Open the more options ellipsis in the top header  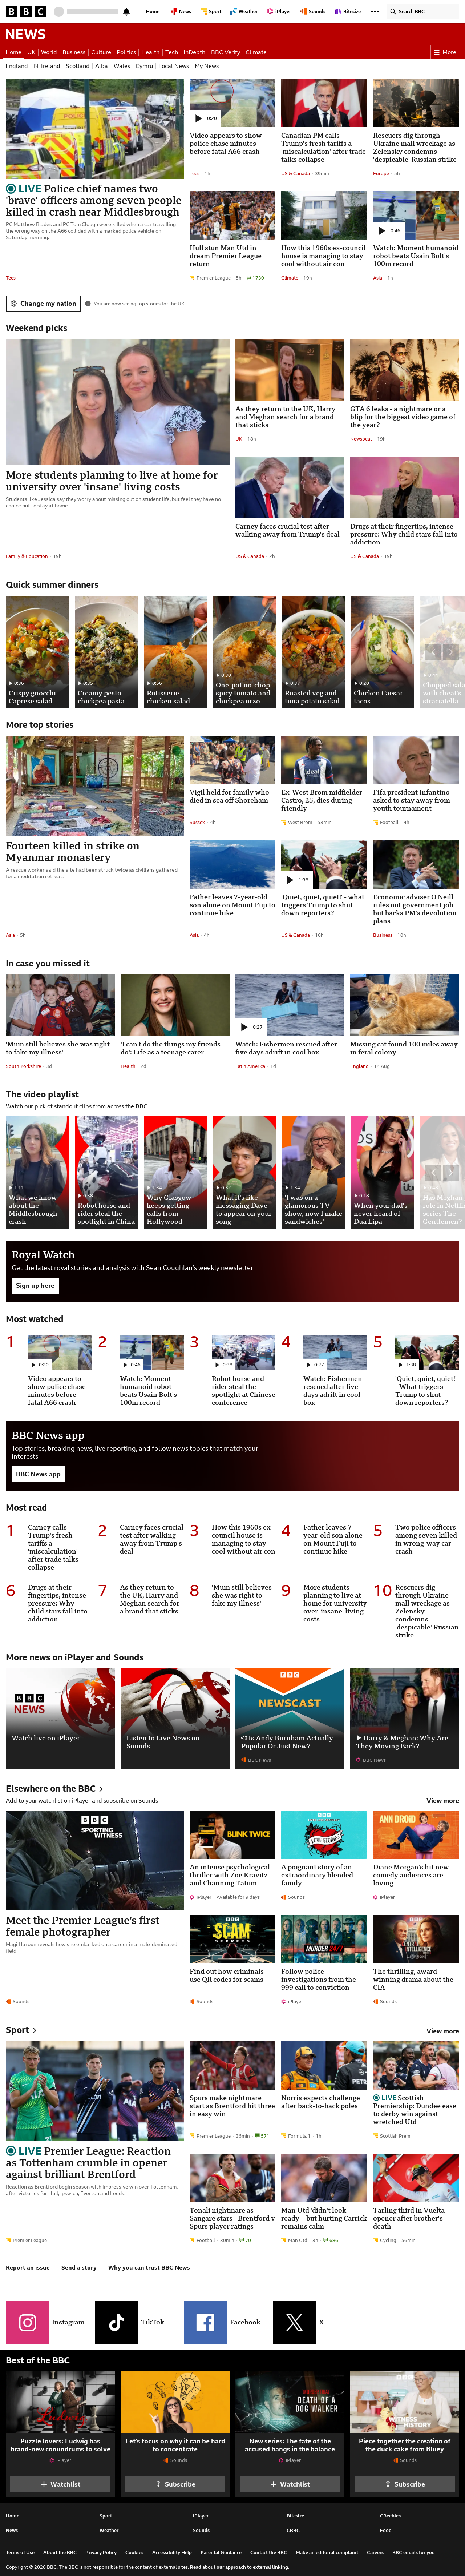375,12
